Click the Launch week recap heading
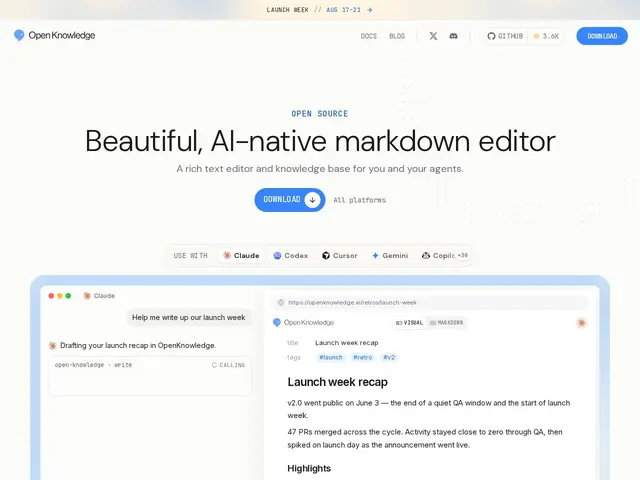The width and height of the screenshot is (640, 480). [338, 382]
